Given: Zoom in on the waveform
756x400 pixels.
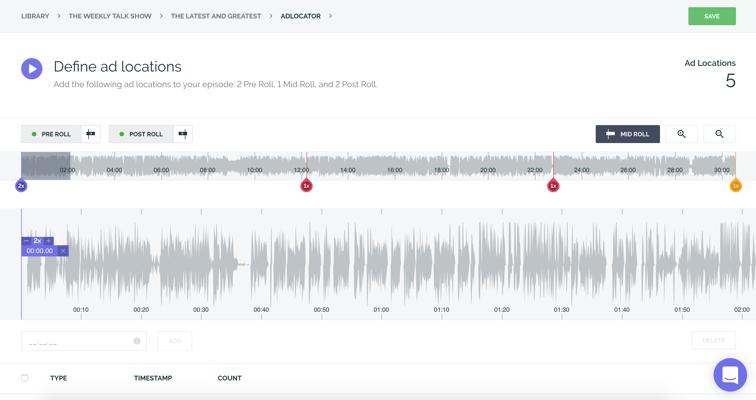Looking at the screenshot, I should [681, 134].
